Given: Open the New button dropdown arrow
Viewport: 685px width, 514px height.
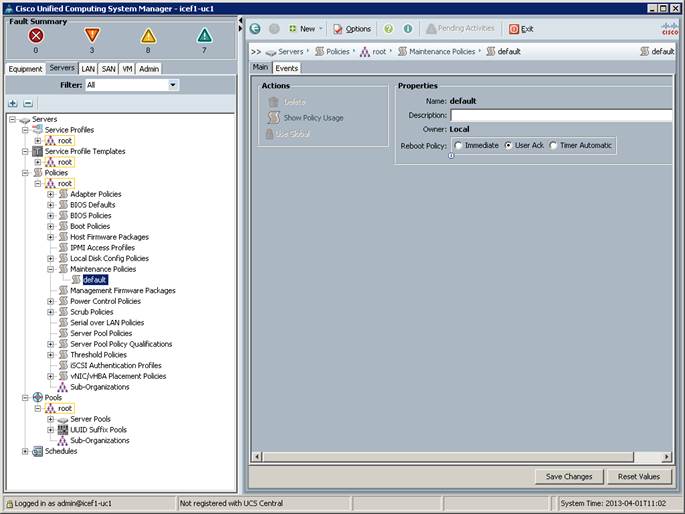Looking at the screenshot, I should [x=321, y=29].
